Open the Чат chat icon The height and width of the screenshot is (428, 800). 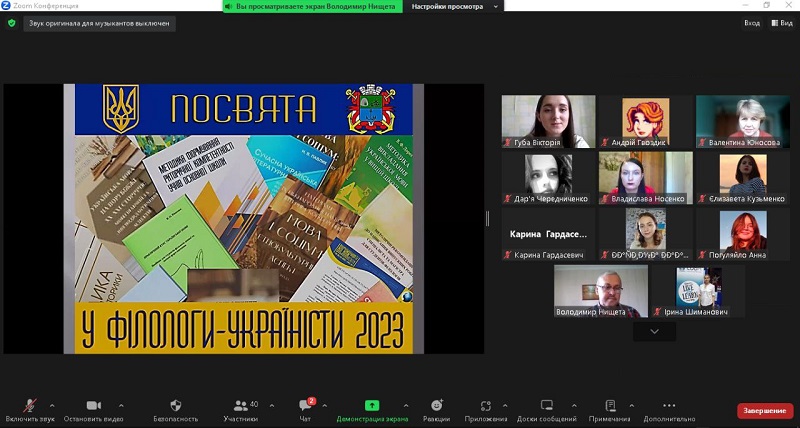coord(306,406)
